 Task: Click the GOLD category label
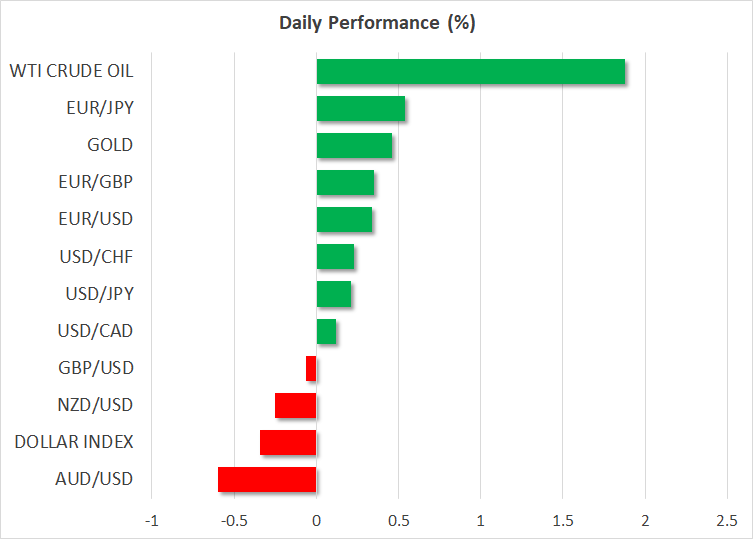110,145
